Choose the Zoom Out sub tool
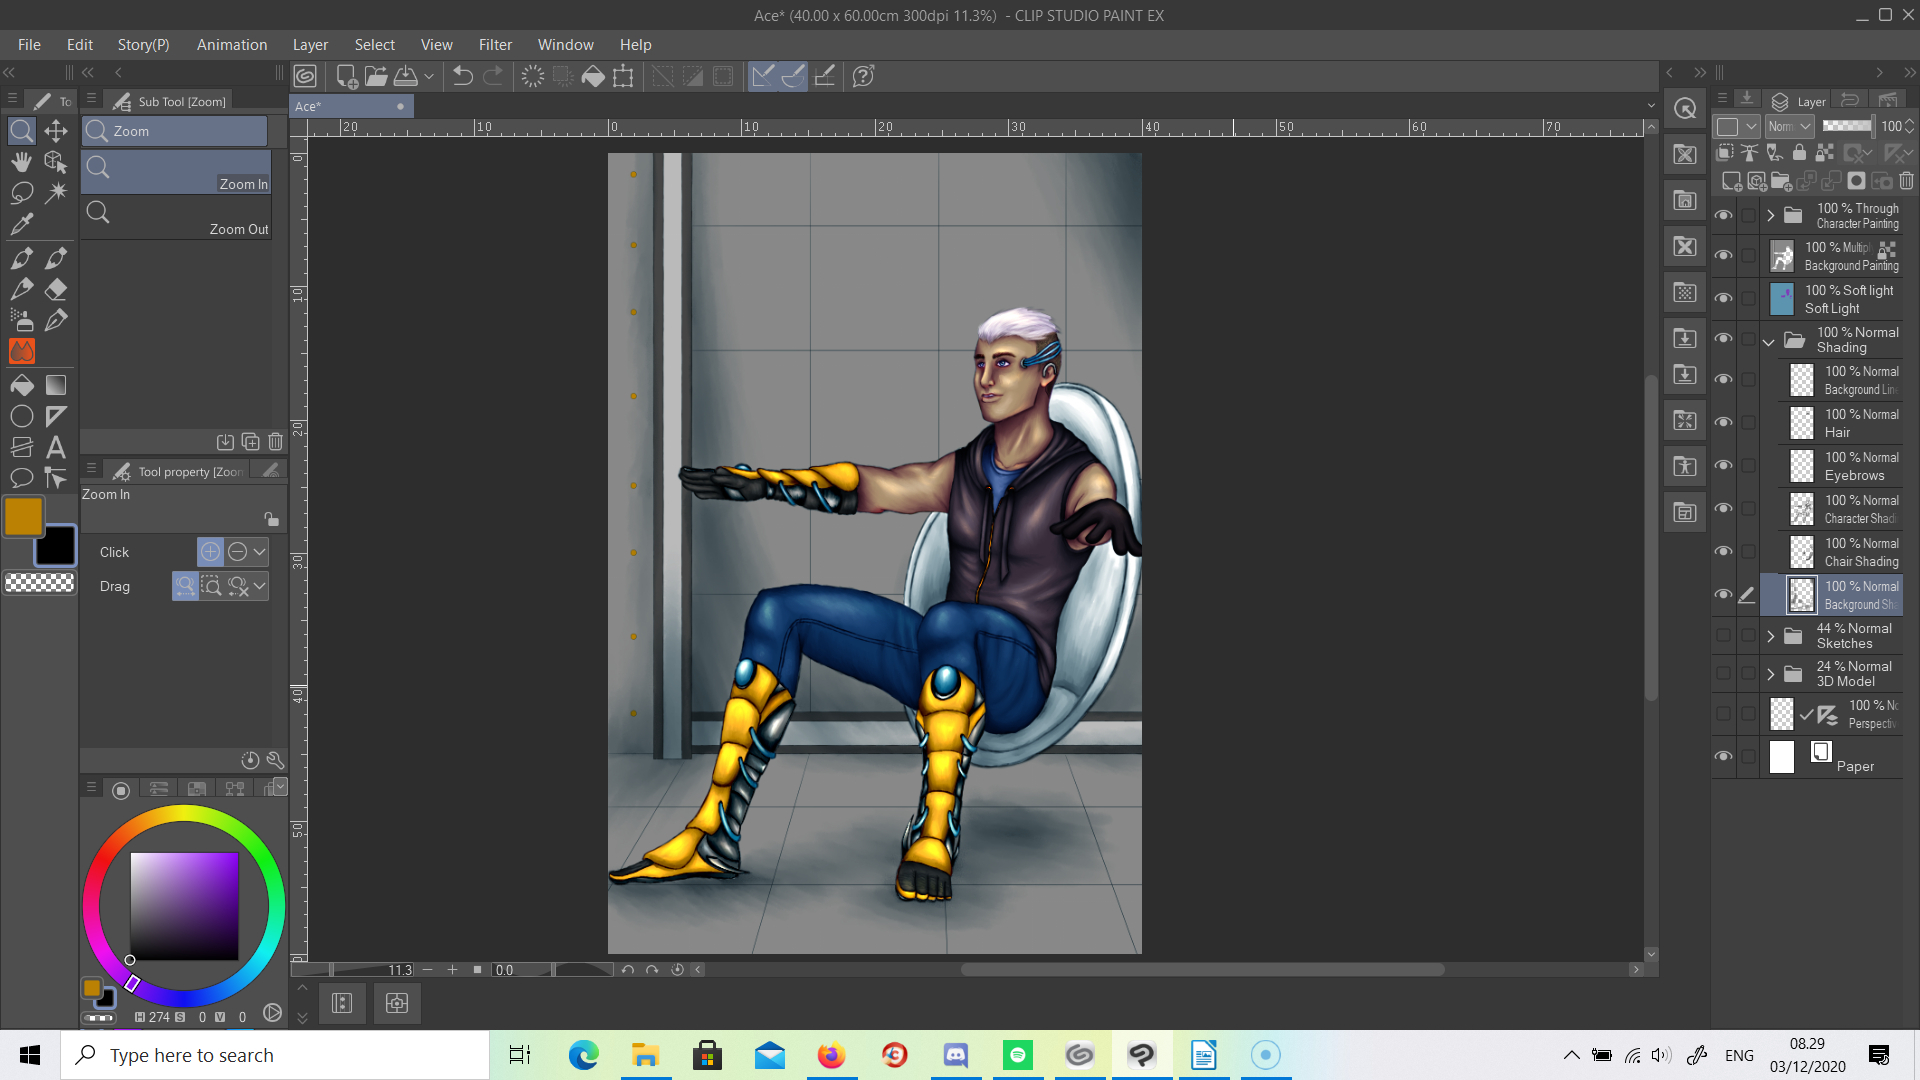Viewport: 1920px width, 1080px height. pyautogui.click(x=177, y=218)
